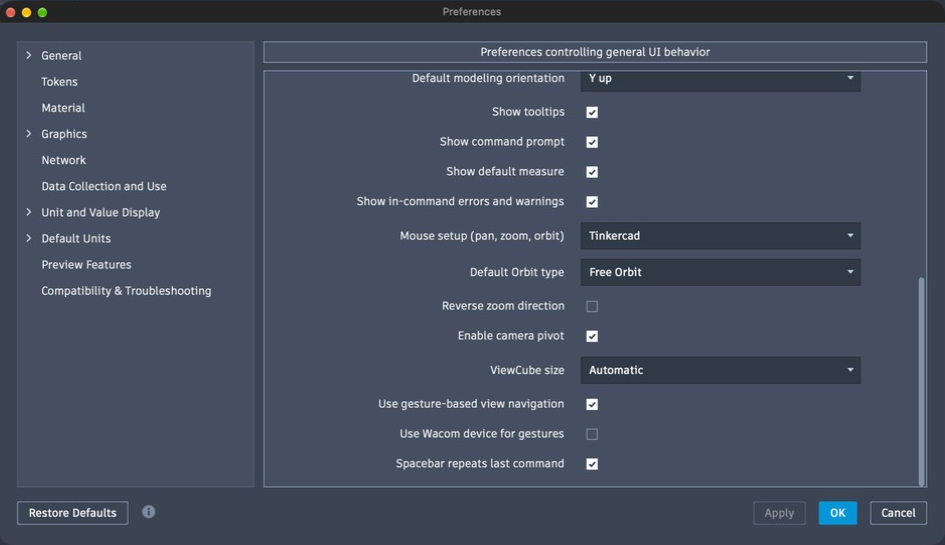945x545 pixels.
Task: Open Default Orbit type dropdown
Action: [x=720, y=272]
